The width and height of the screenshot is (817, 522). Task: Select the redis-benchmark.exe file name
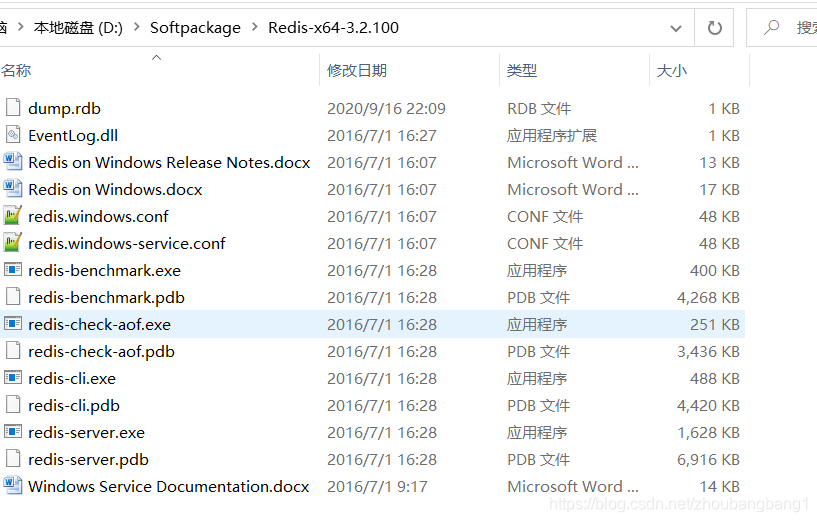click(104, 270)
